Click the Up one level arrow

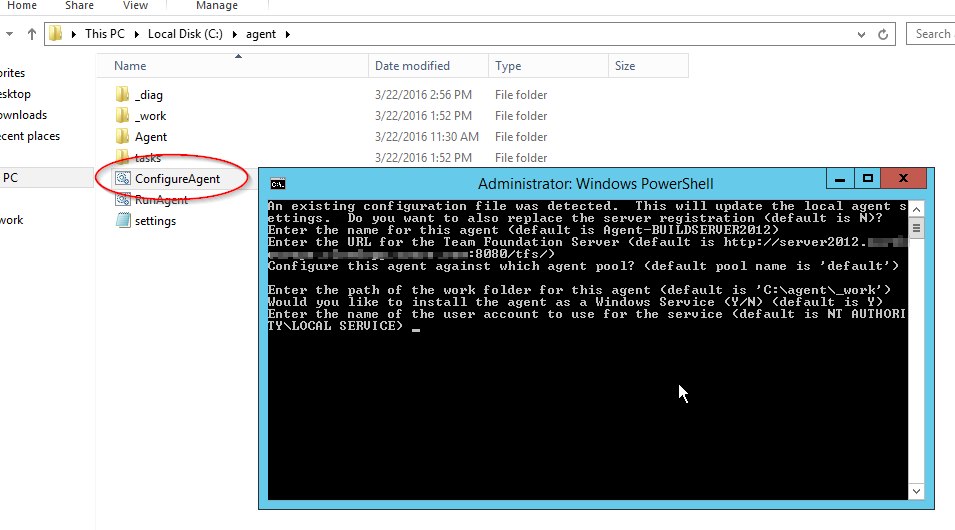32,34
